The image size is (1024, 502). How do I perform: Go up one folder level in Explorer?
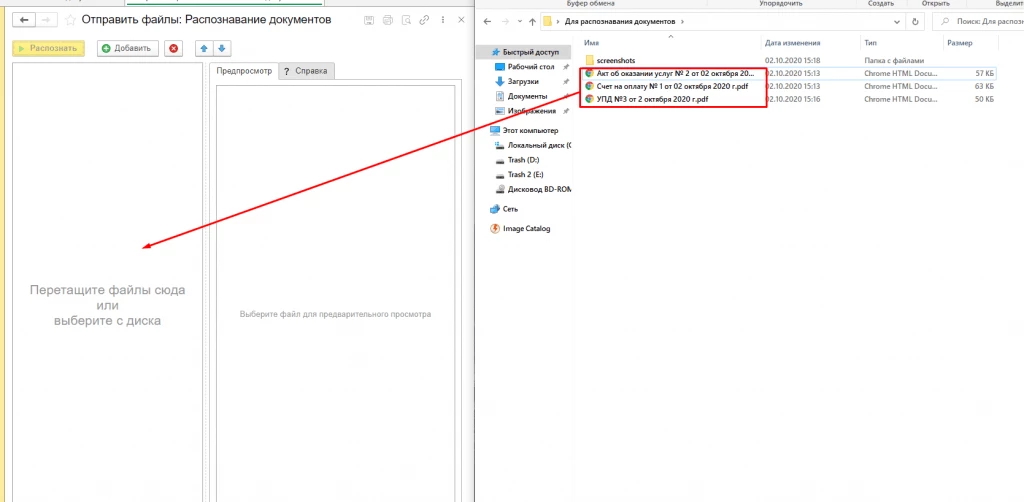532,22
